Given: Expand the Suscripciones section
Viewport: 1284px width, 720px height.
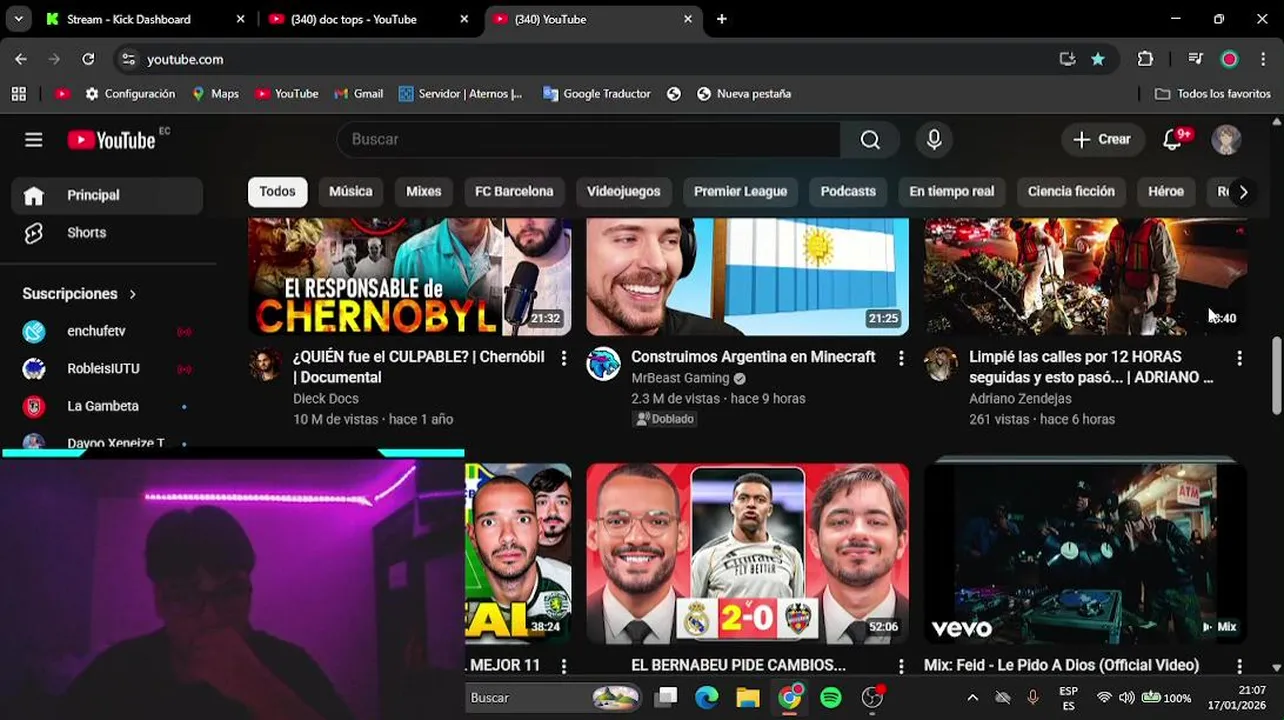Looking at the screenshot, I should [x=79, y=294].
